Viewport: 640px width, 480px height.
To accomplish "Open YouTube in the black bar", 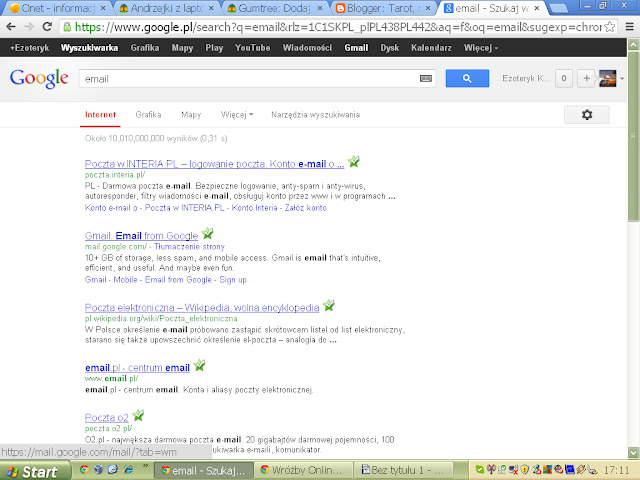I will tap(253, 48).
